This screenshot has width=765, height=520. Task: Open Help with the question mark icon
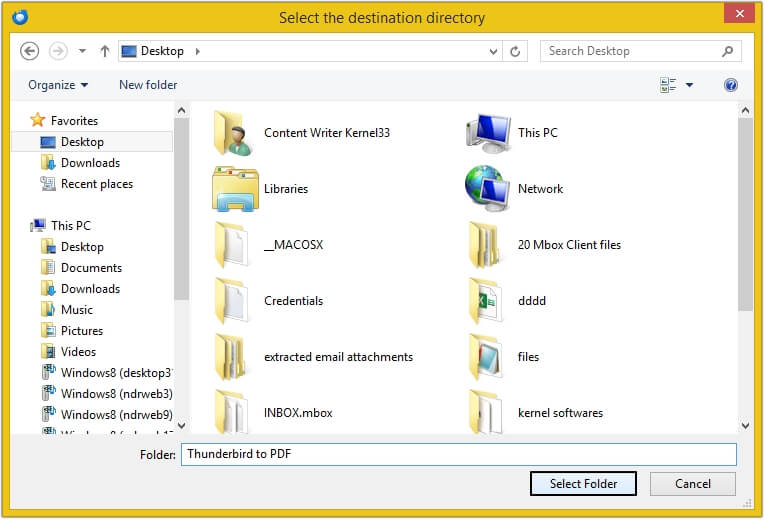tap(730, 85)
